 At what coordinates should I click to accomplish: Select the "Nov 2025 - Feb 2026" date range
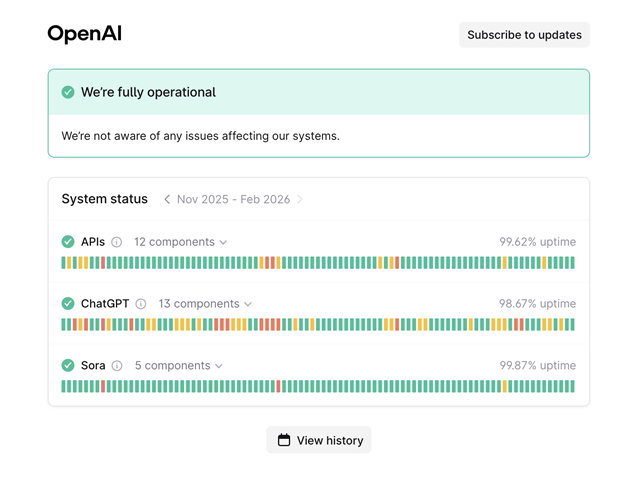[x=233, y=199]
